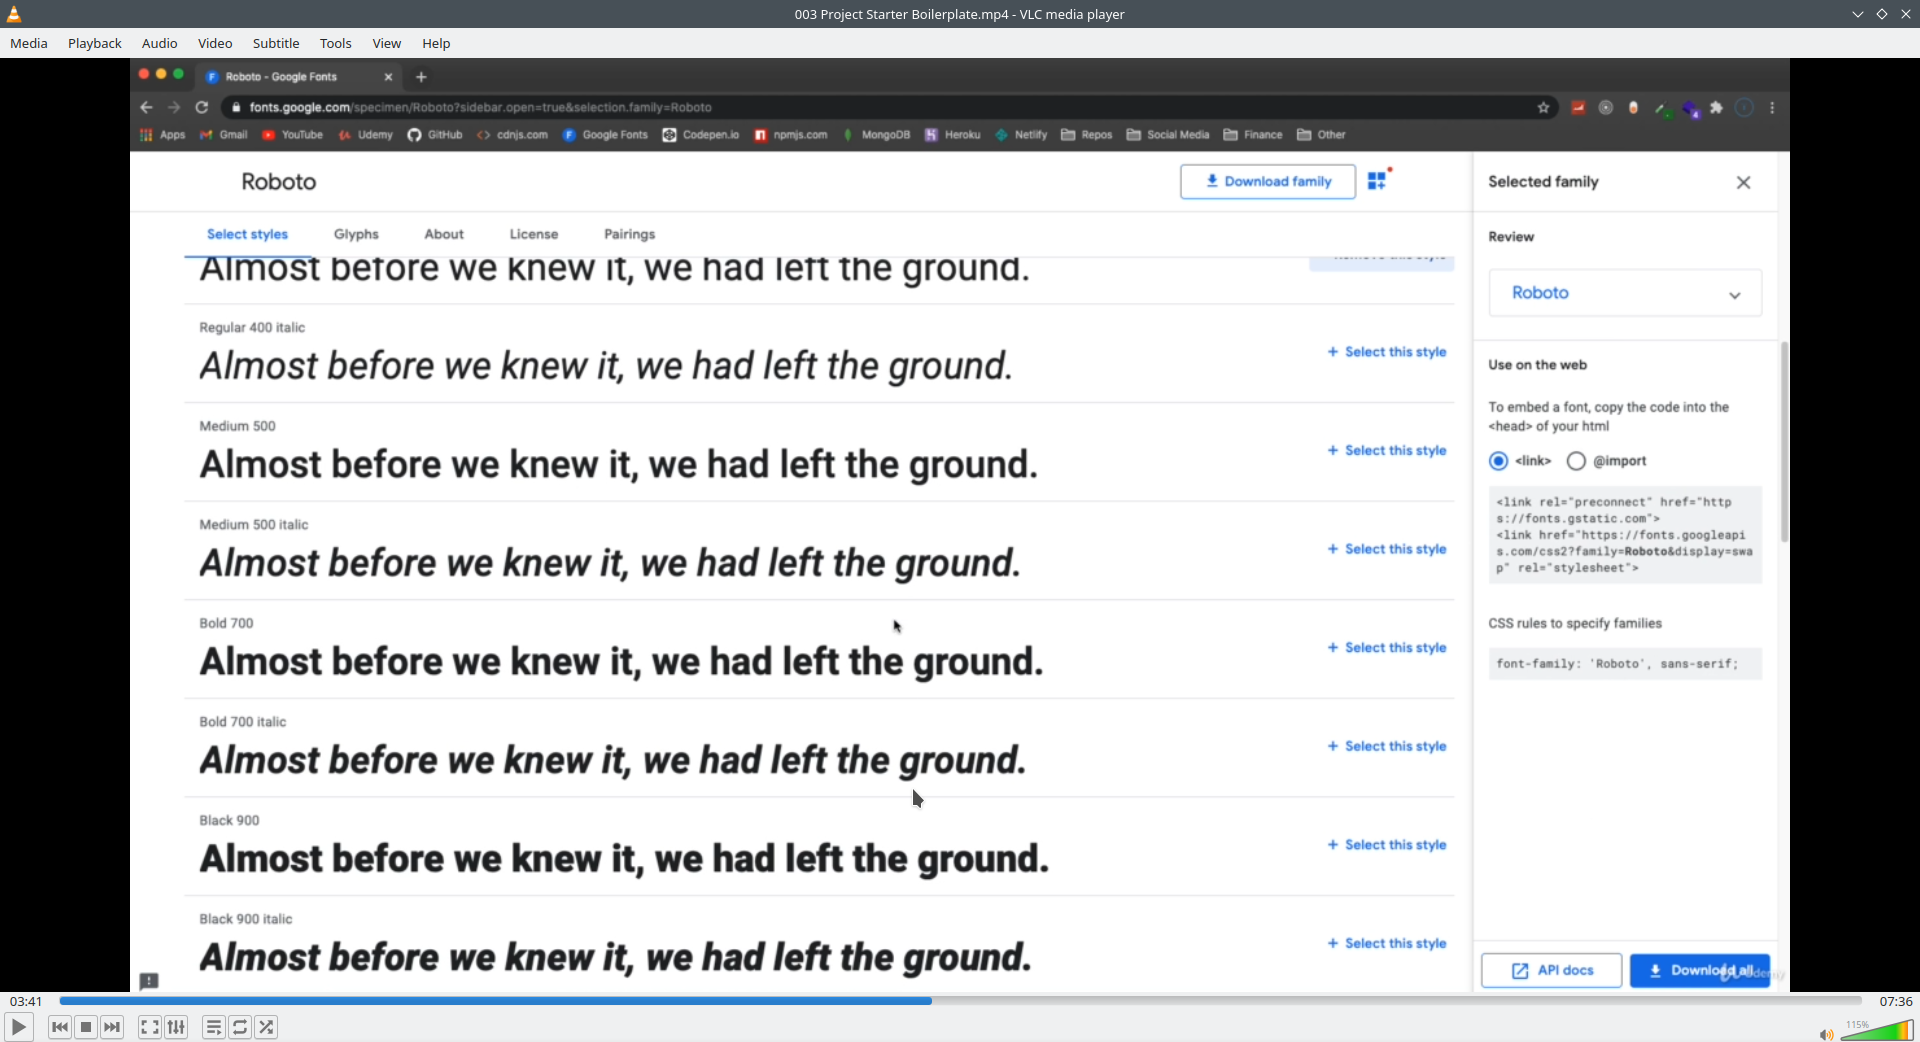The height and width of the screenshot is (1042, 1920).
Task: Mute audio via the speaker icon
Action: [1826, 1034]
